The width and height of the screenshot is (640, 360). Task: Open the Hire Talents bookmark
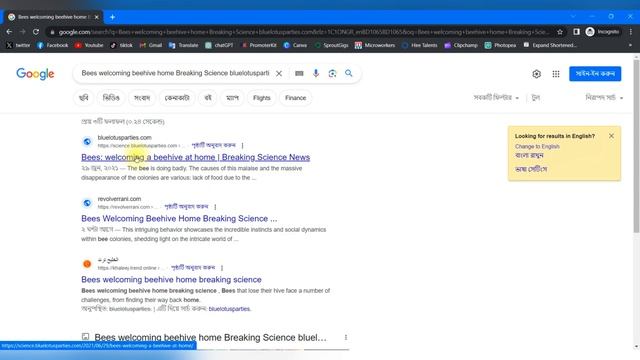[419, 45]
